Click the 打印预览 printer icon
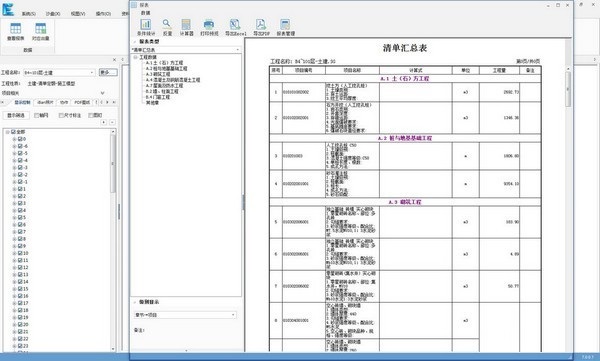600x361 pixels. pos(209,25)
